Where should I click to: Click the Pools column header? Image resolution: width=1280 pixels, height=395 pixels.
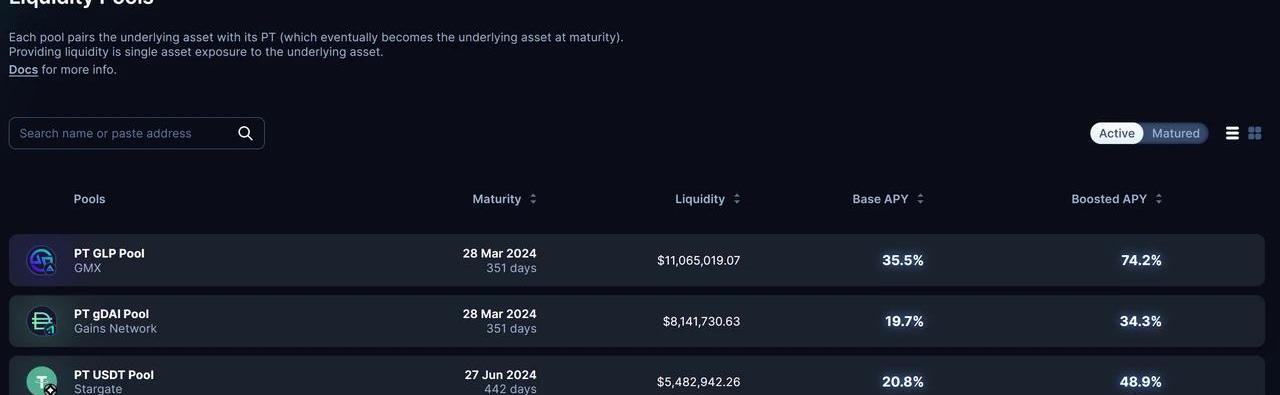(x=89, y=199)
